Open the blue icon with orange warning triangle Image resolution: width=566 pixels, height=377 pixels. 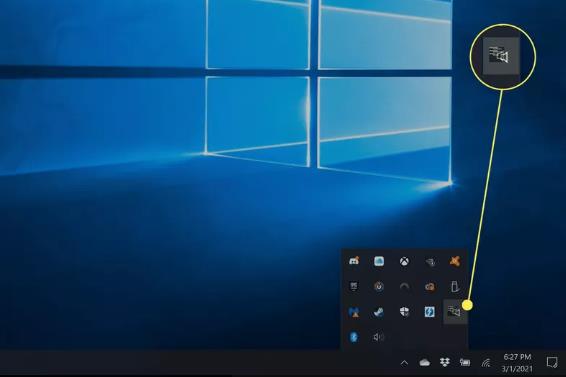[354, 312]
